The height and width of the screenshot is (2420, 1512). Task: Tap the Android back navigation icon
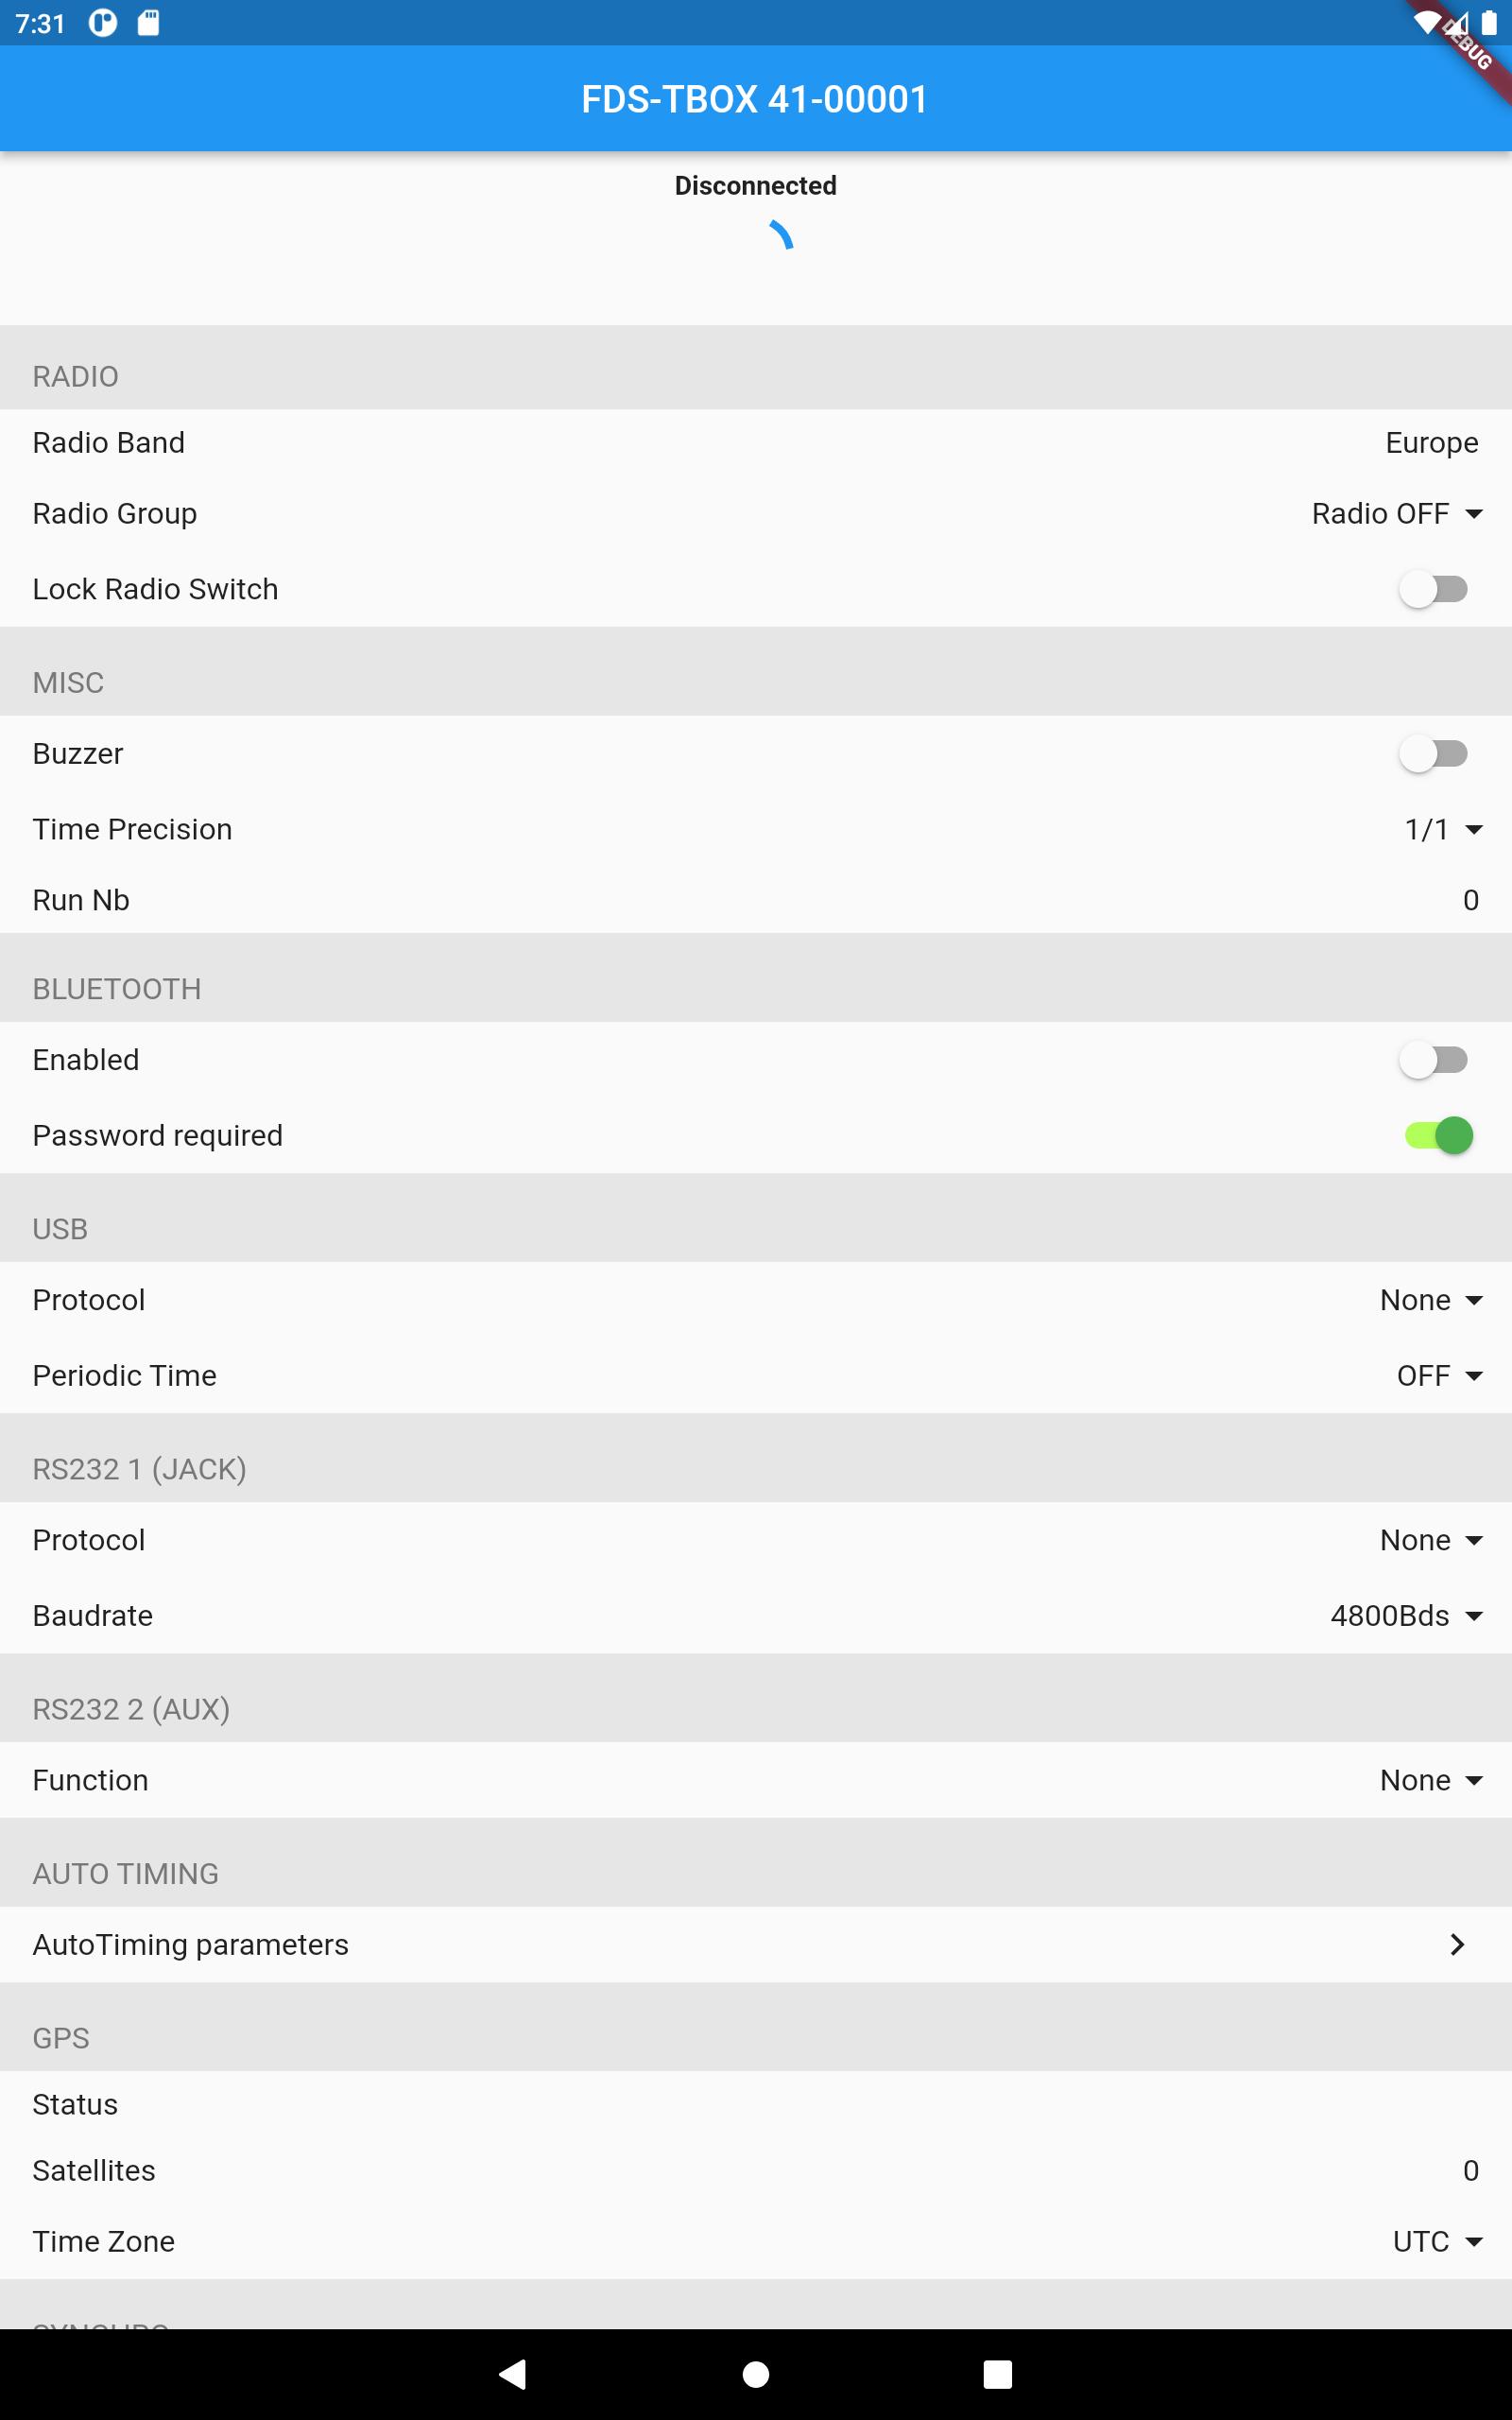tap(513, 2374)
